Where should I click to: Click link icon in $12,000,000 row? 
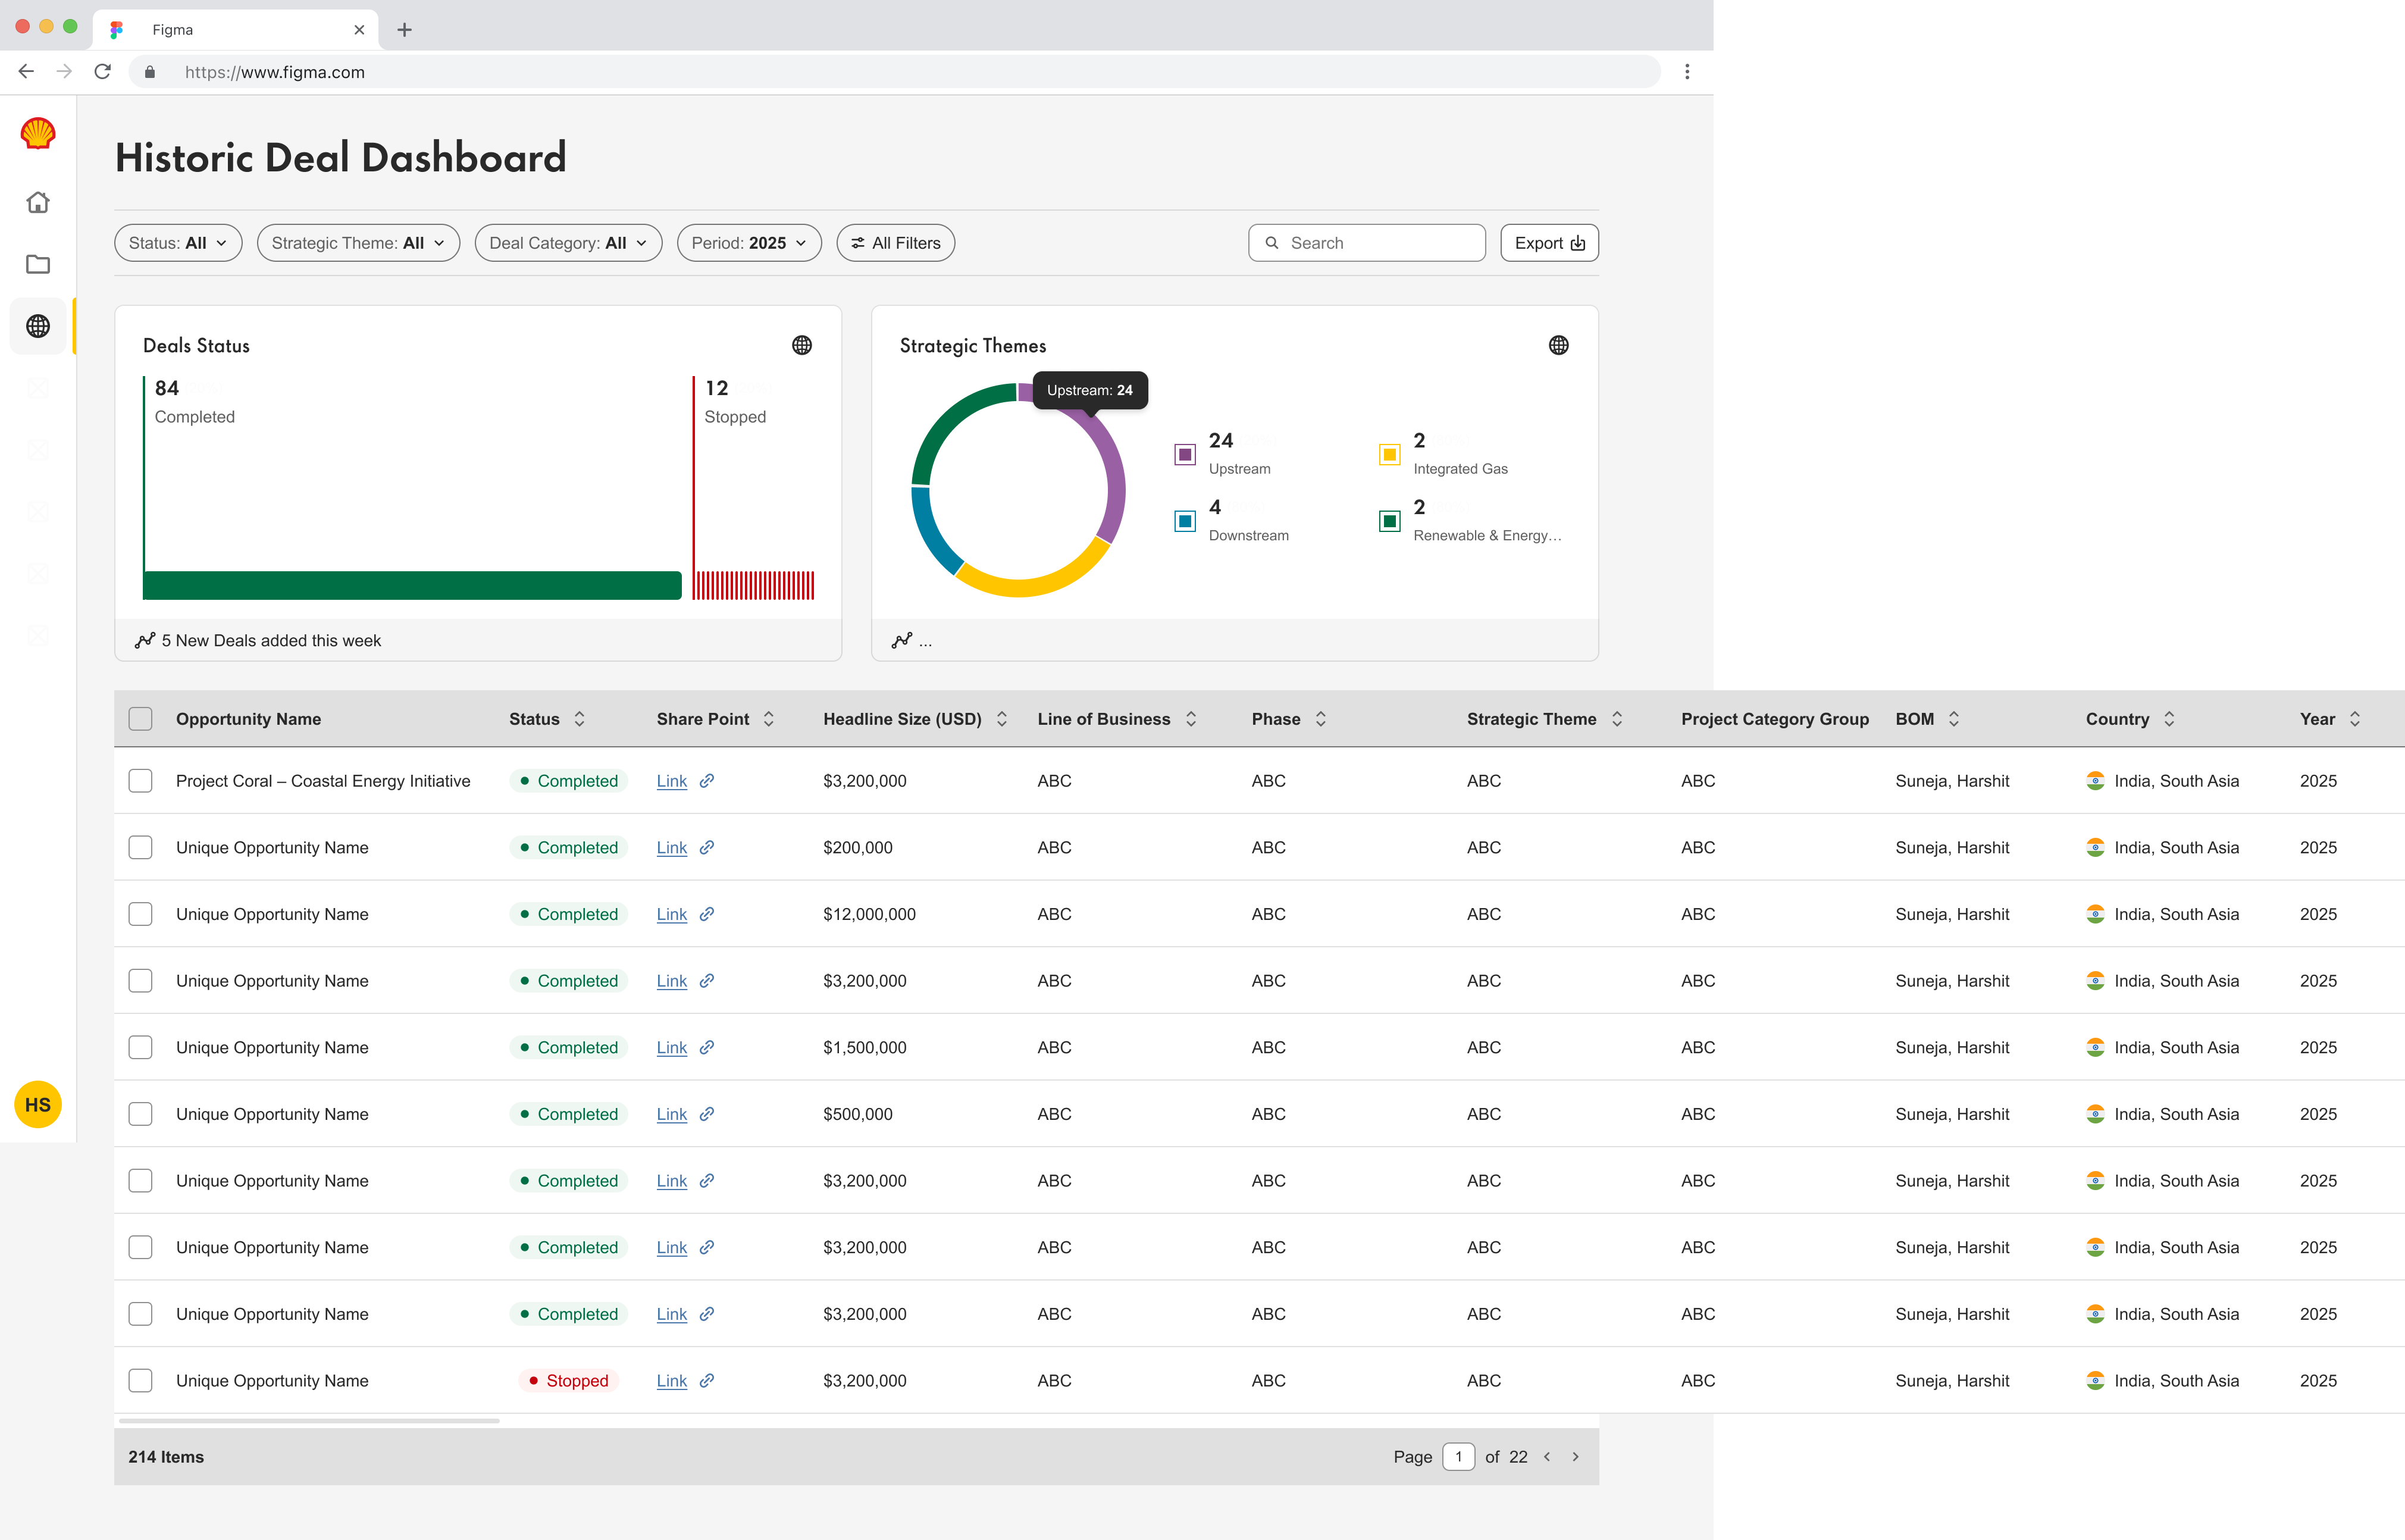tap(706, 914)
